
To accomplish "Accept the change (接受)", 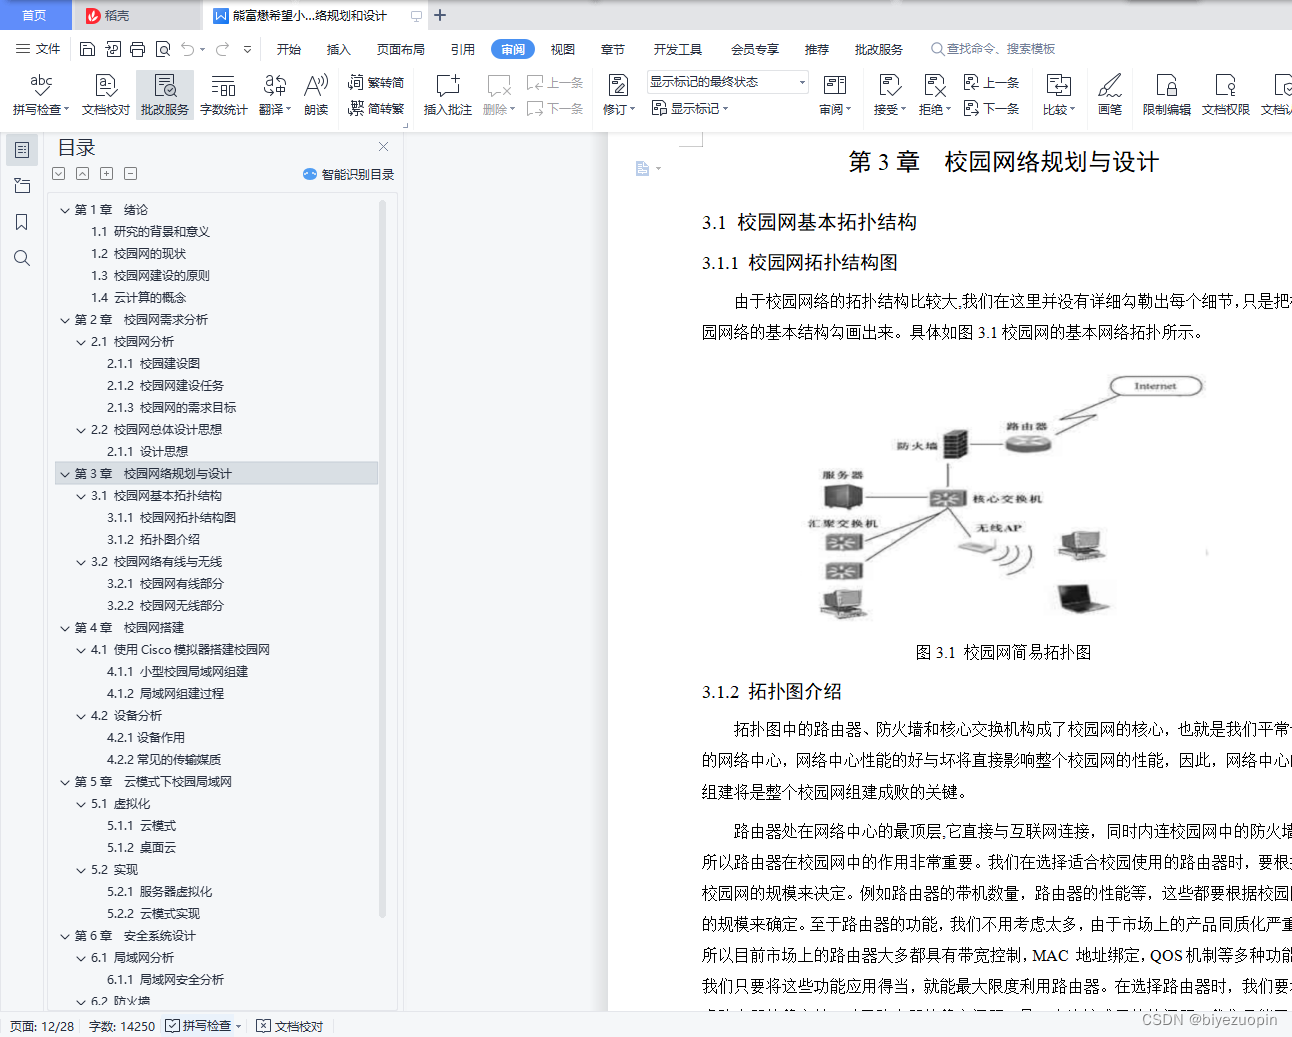I will [x=889, y=95].
